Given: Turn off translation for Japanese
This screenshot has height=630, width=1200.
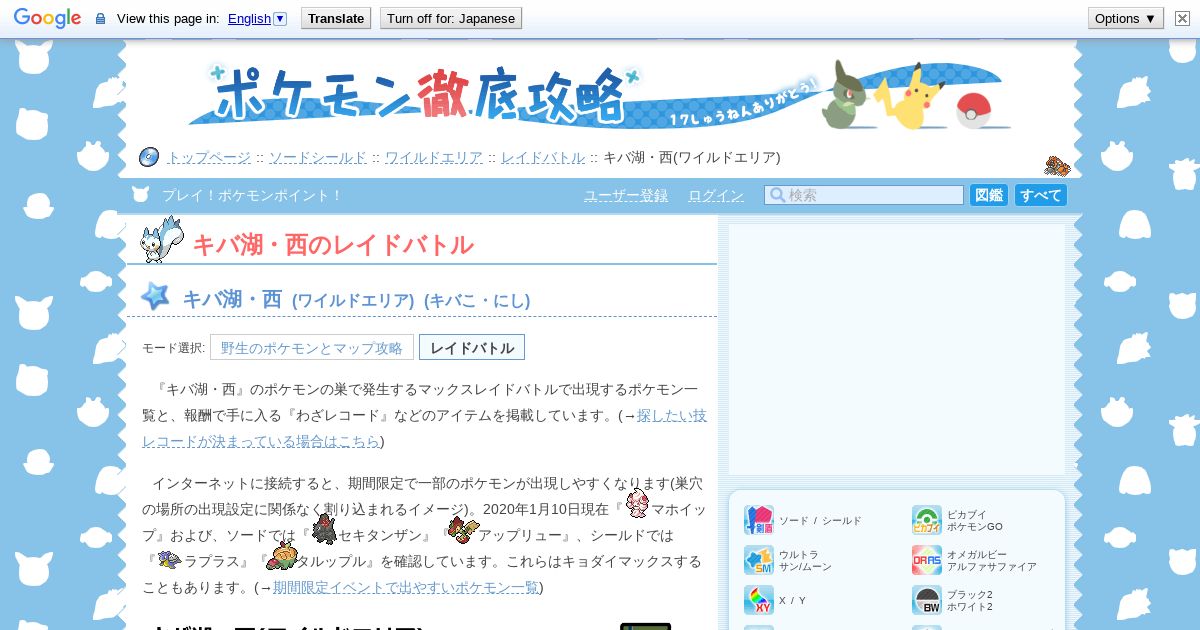Looking at the screenshot, I should [x=451, y=18].
